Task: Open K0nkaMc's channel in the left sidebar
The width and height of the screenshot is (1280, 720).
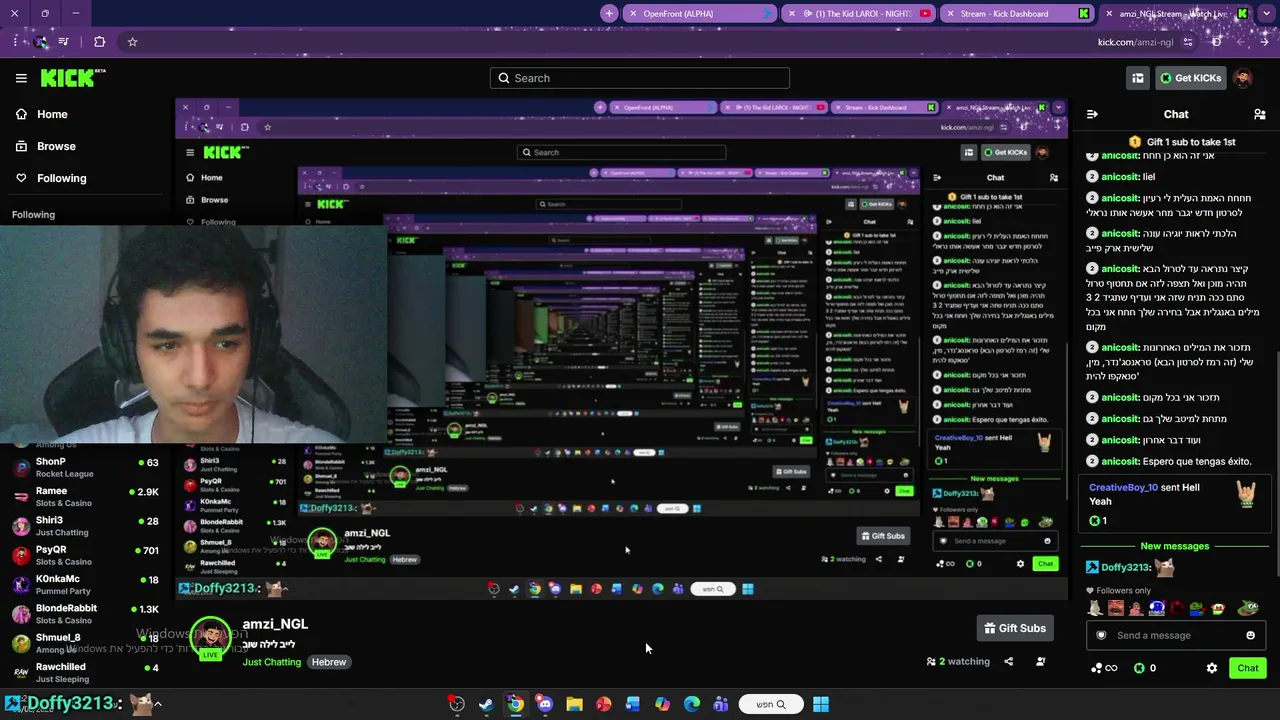Action: point(85,584)
